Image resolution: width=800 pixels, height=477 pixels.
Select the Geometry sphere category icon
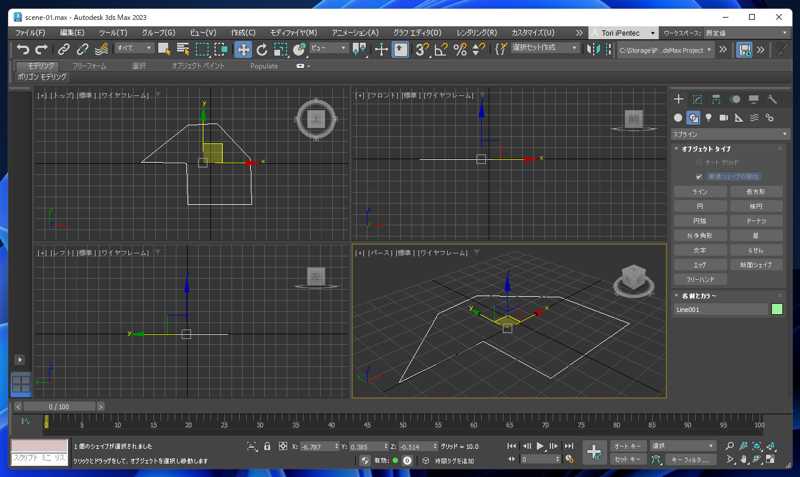[678, 118]
